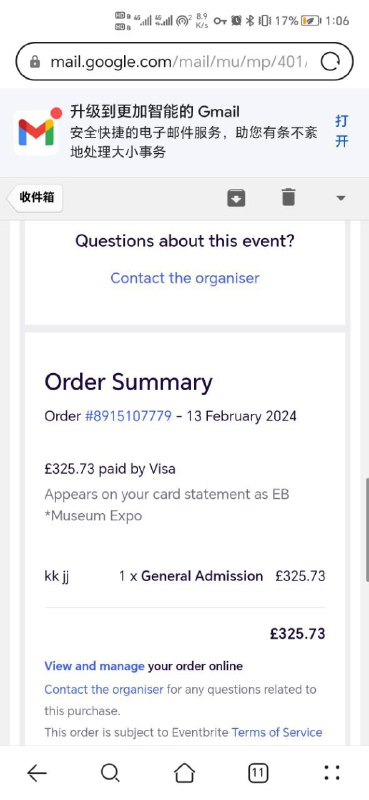Open the tab switcher showing 11

tap(258, 773)
